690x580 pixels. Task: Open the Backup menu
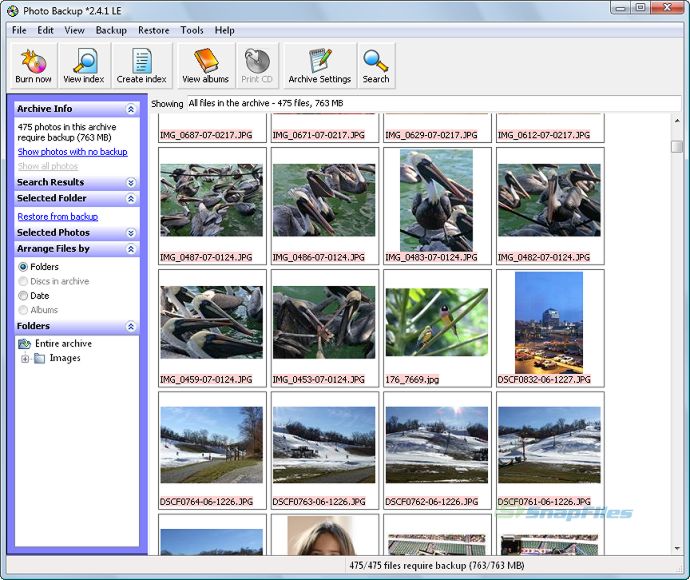111,30
